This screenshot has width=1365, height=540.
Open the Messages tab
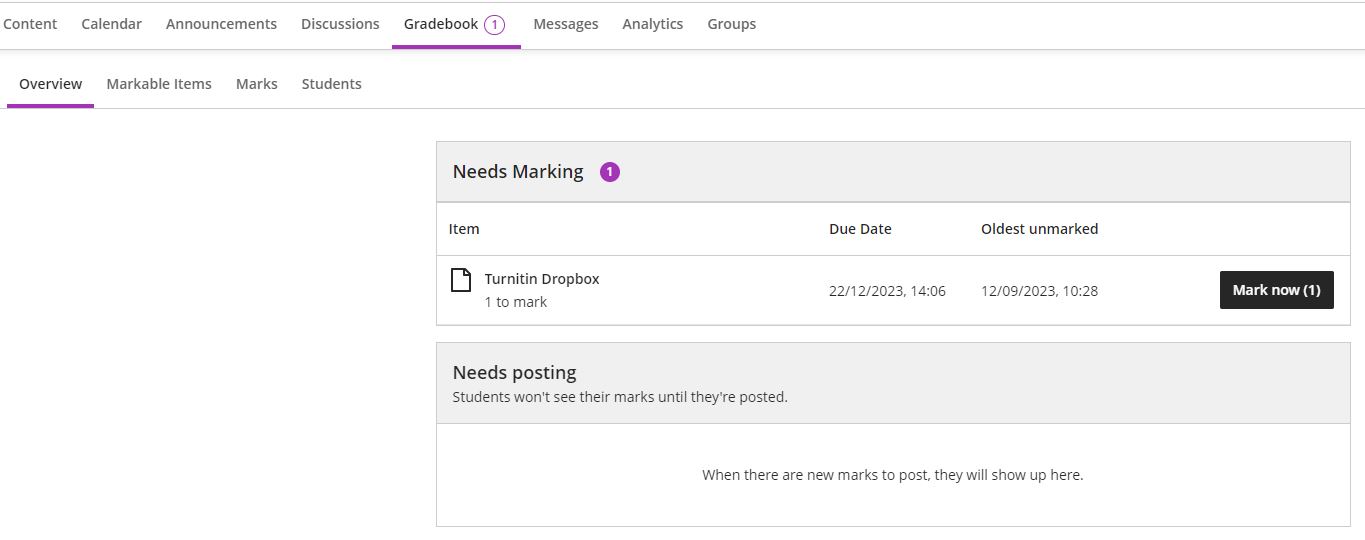(565, 24)
